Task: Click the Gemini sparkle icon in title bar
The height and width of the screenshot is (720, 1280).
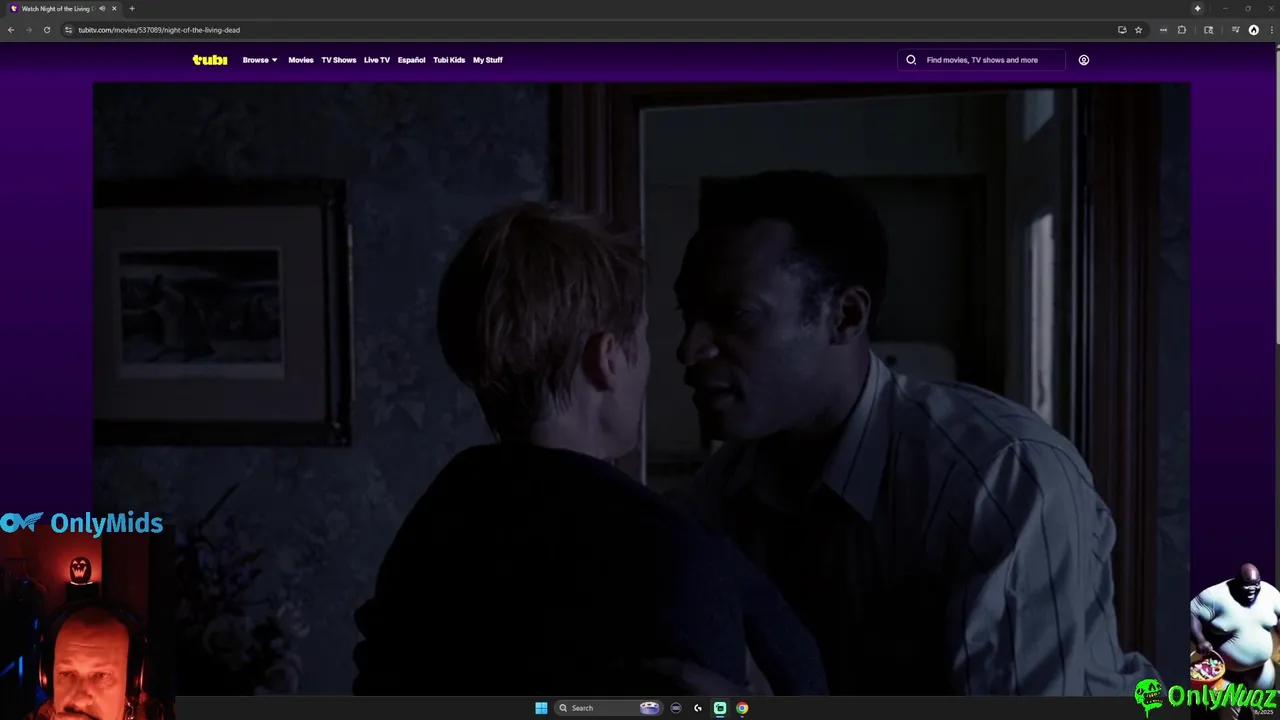Action: pos(1197,9)
